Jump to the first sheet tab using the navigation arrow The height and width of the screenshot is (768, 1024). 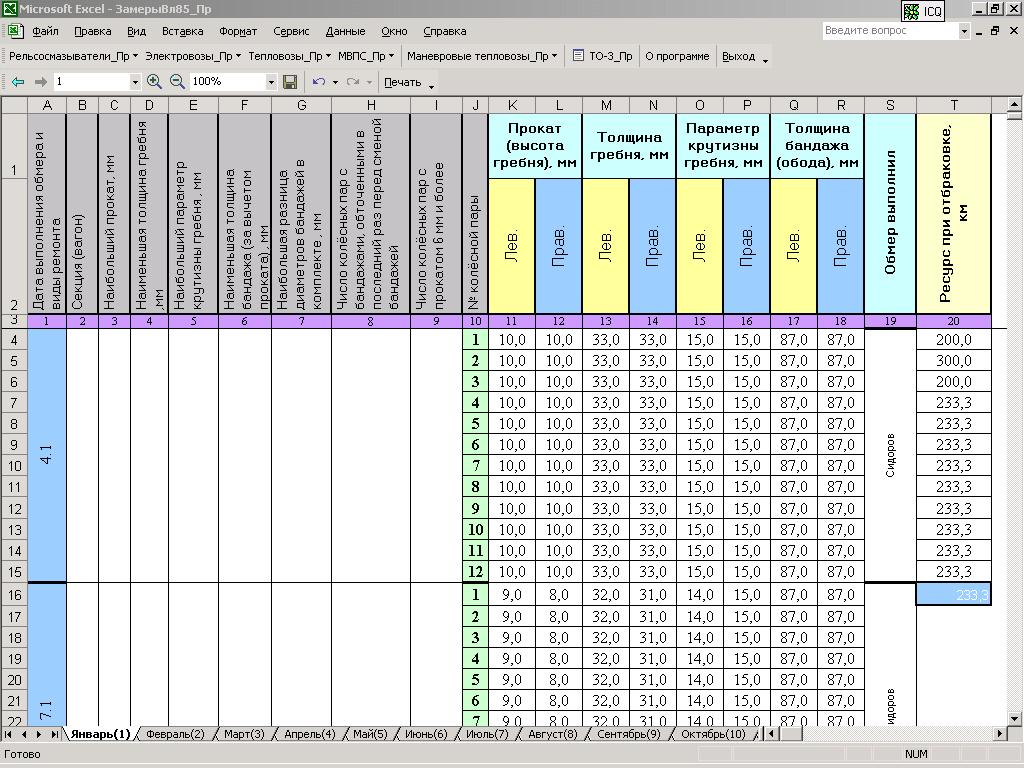pos(10,734)
